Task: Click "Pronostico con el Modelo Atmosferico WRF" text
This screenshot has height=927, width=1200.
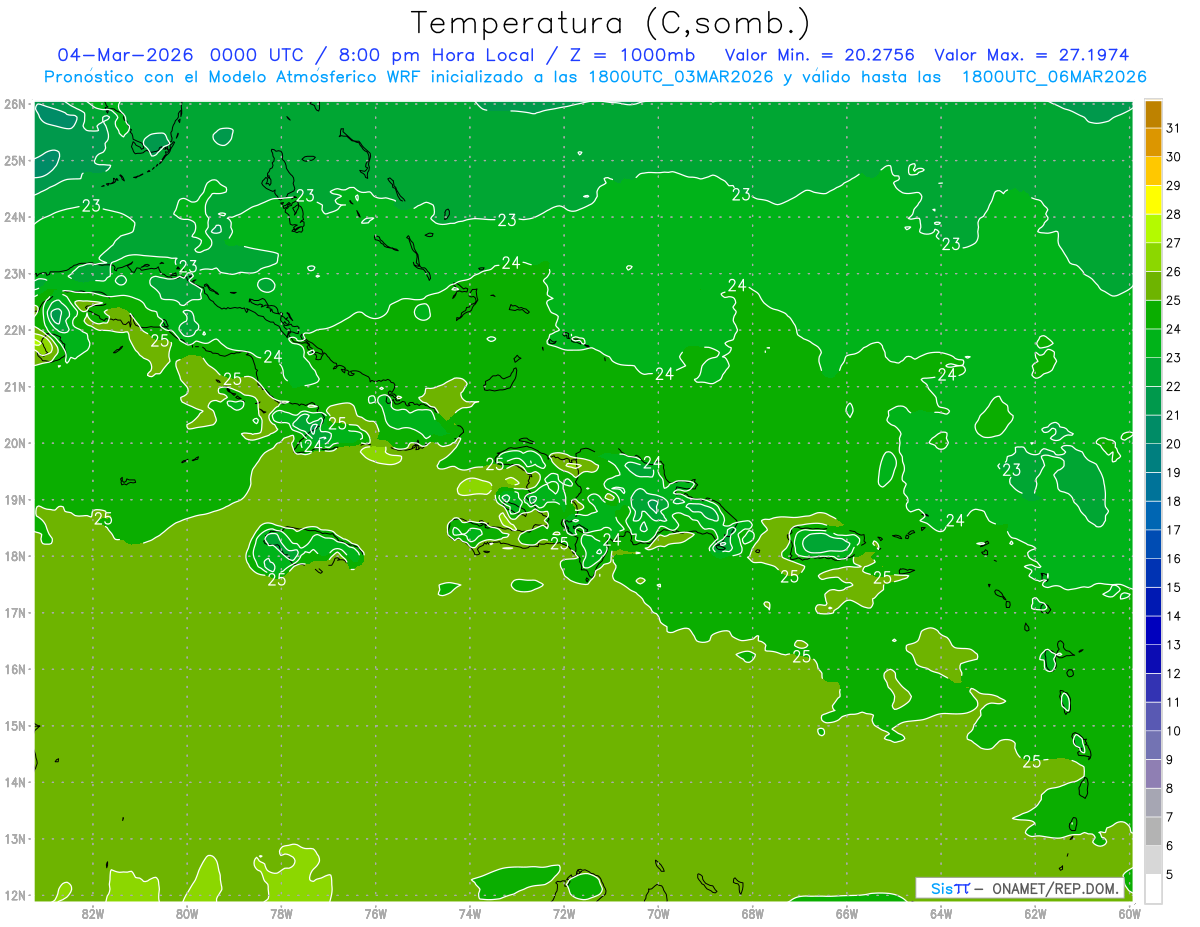Action: pyautogui.click(x=234, y=77)
